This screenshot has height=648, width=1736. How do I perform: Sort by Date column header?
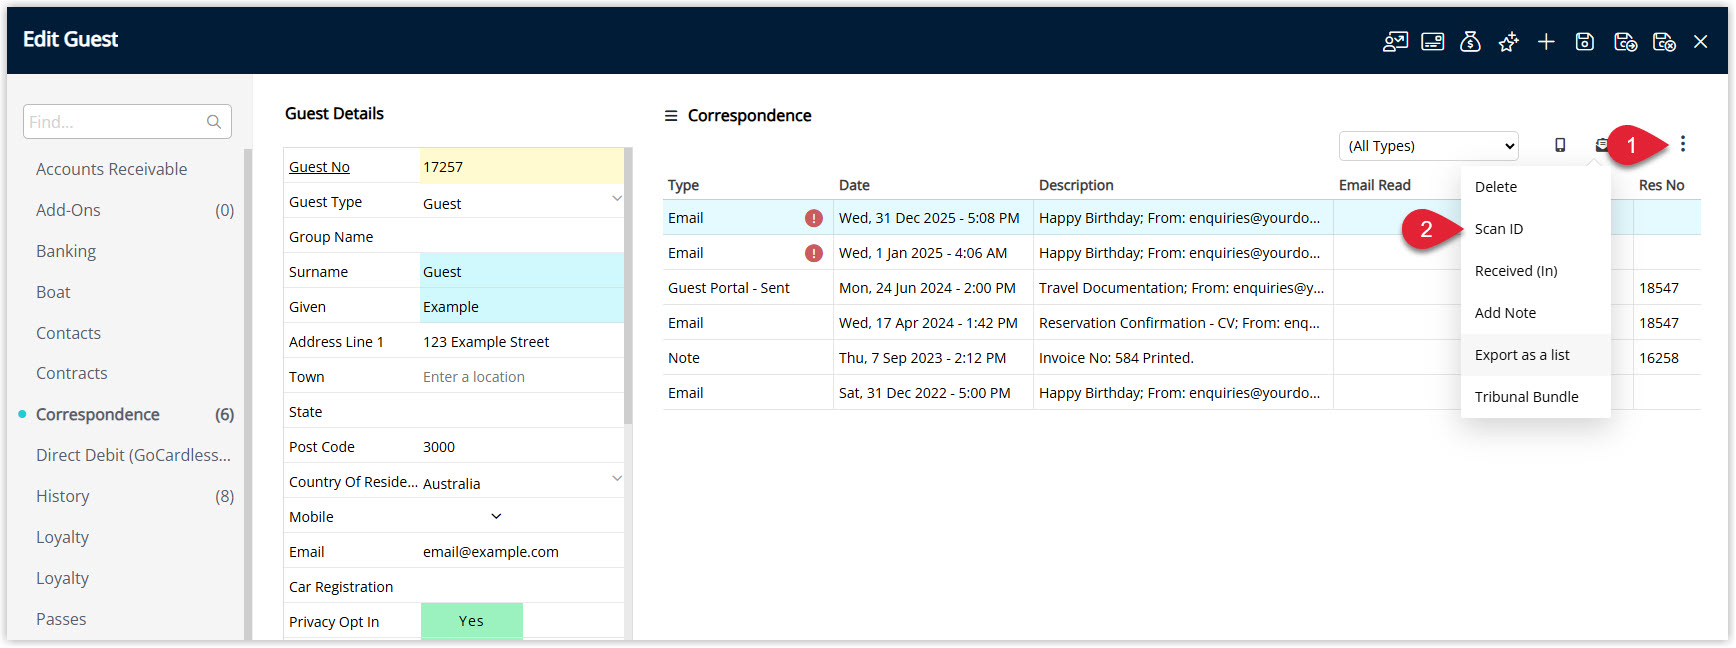pyautogui.click(x=854, y=185)
